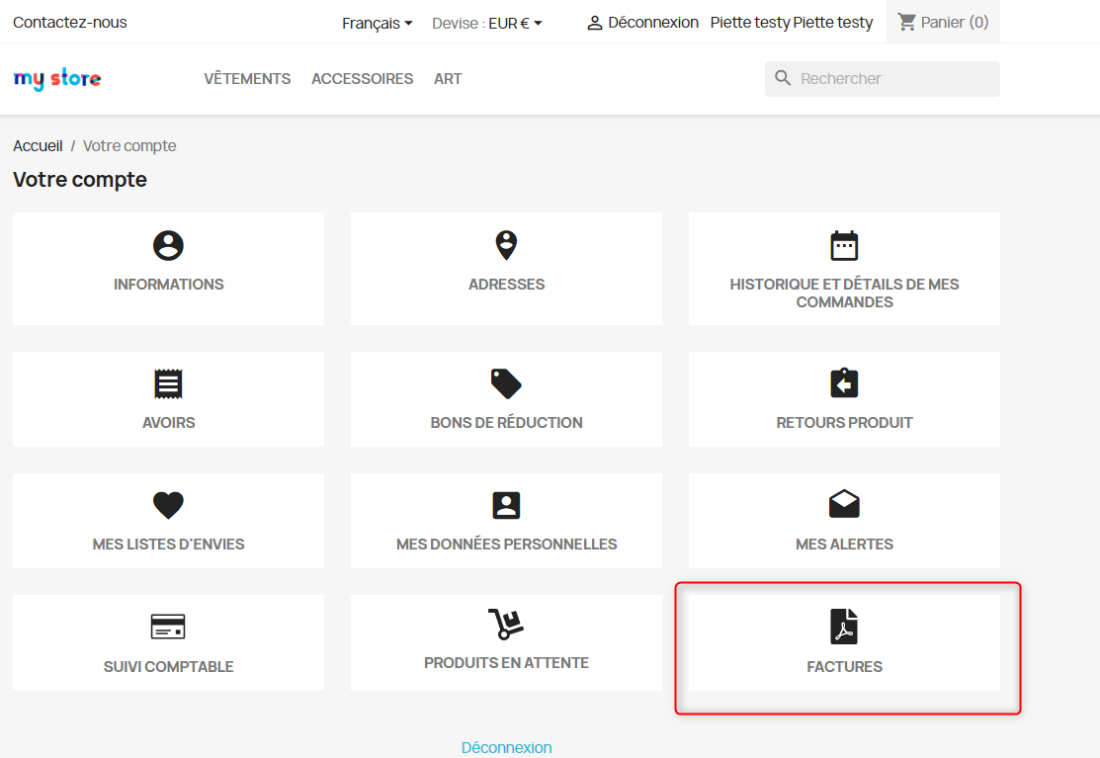Click the Adresses location pin icon

pos(507,246)
